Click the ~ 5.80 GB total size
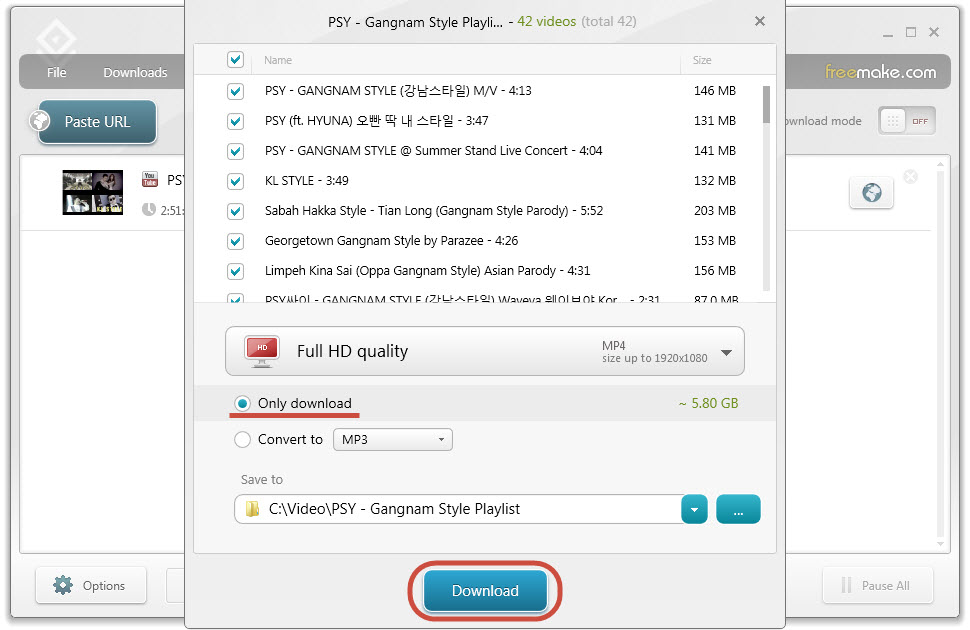 pos(708,403)
